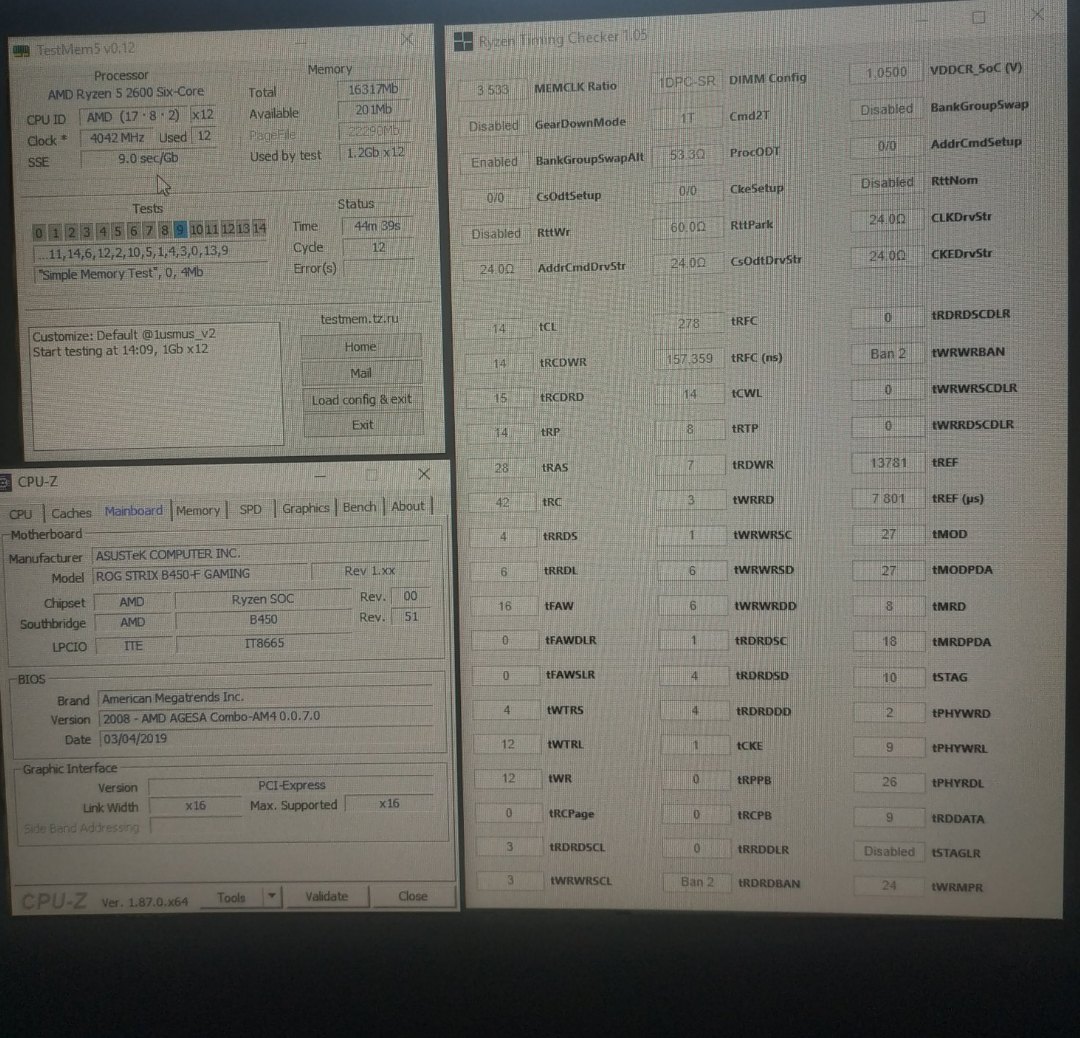Click the Exit button in TestMem5
The height and width of the screenshot is (1038, 1080).
pos(362,425)
